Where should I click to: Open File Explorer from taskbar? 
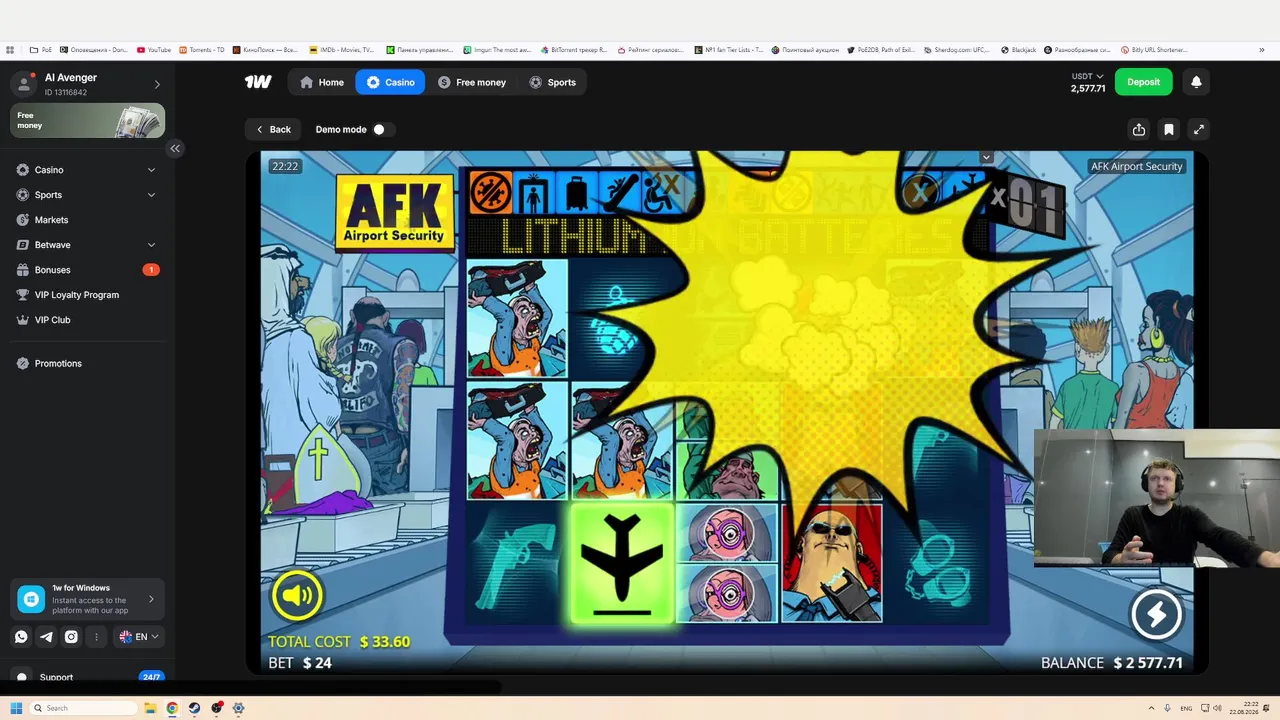click(x=150, y=708)
